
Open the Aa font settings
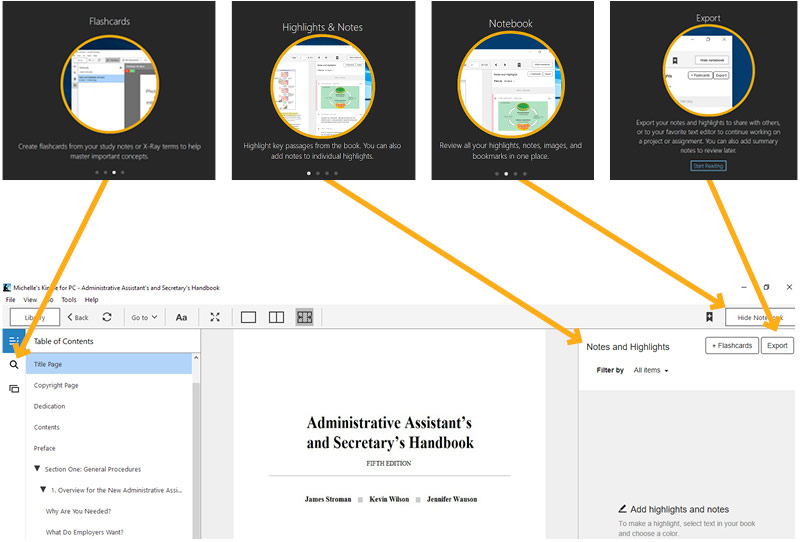pyautogui.click(x=181, y=317)
